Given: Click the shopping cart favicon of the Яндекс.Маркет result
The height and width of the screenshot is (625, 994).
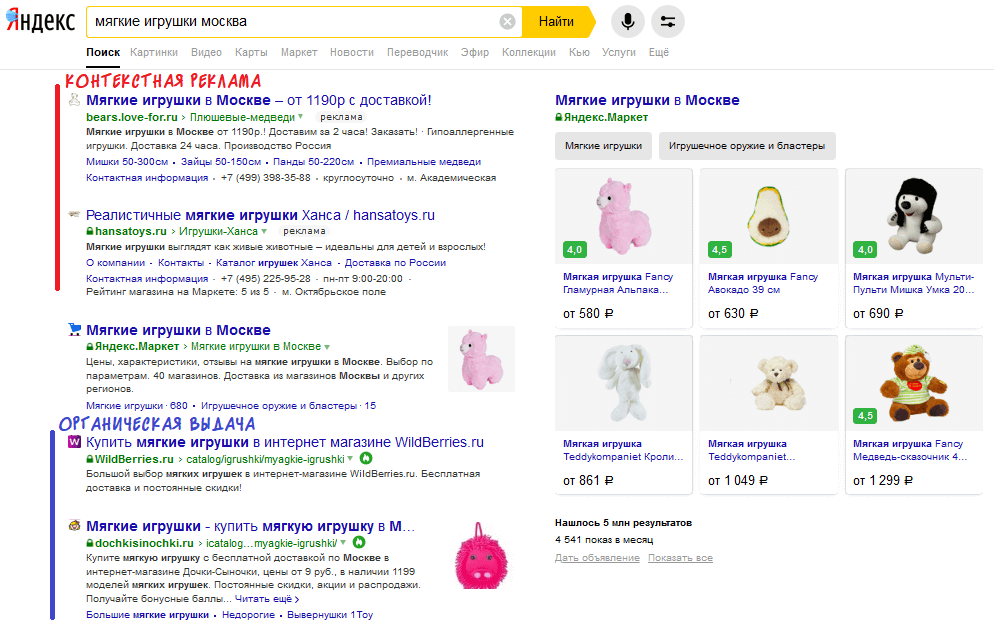Looking at the screenshot, I should [x=74, y=329].
